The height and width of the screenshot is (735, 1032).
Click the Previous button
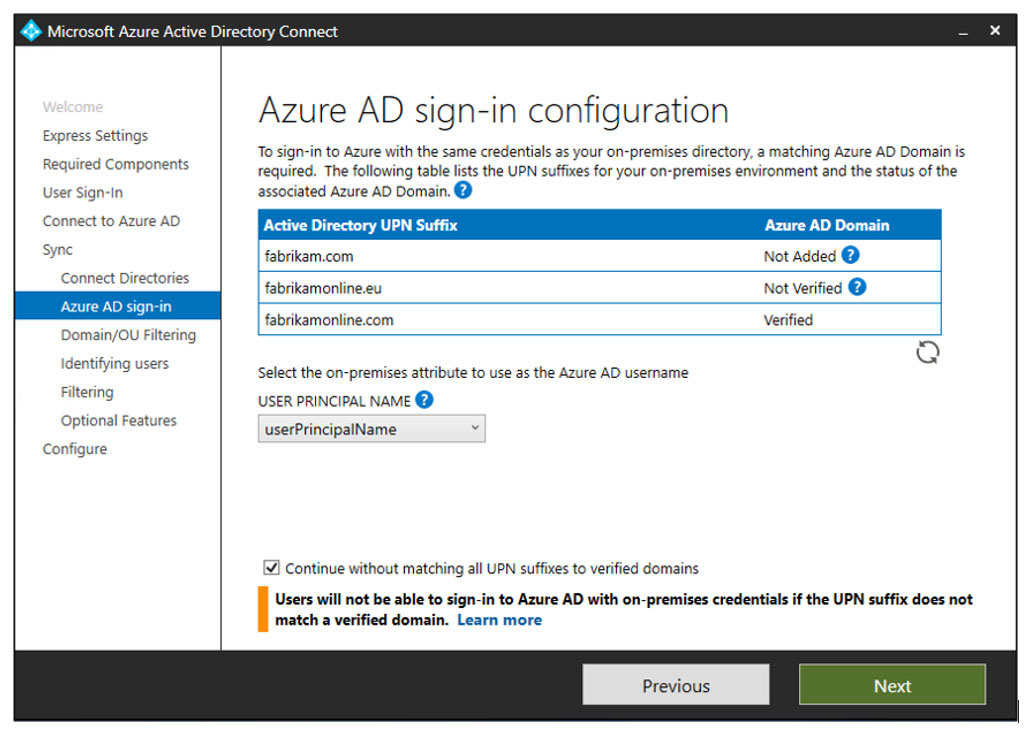click(x=676, y=685)
